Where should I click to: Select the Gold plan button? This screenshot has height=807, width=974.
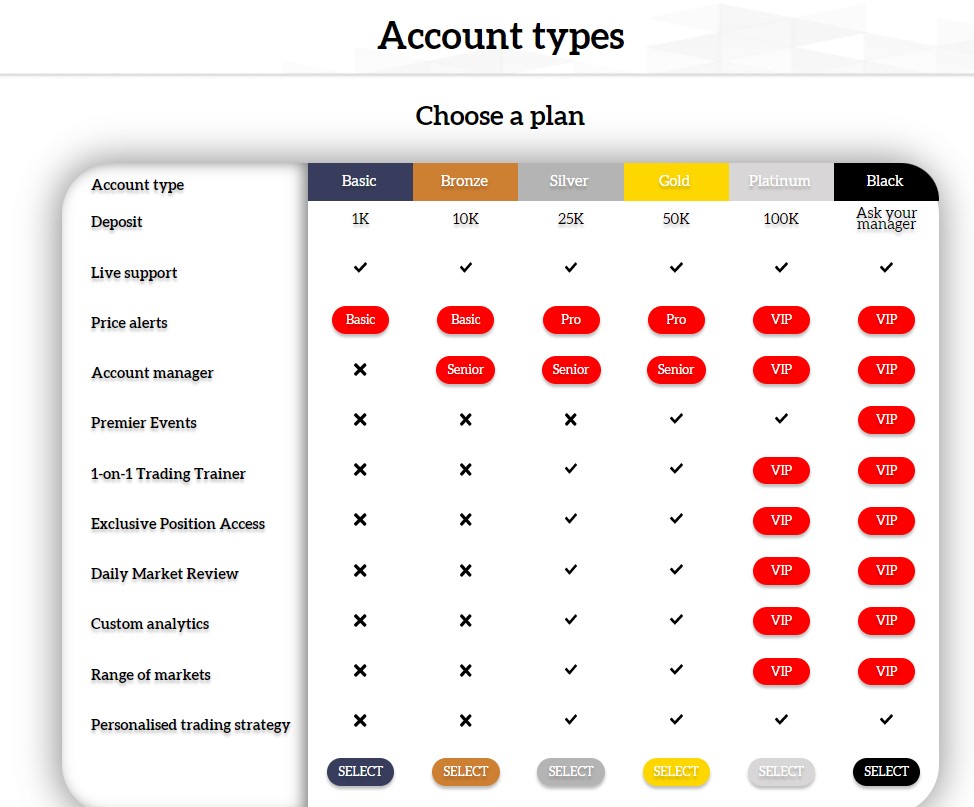tap(676, 772)
